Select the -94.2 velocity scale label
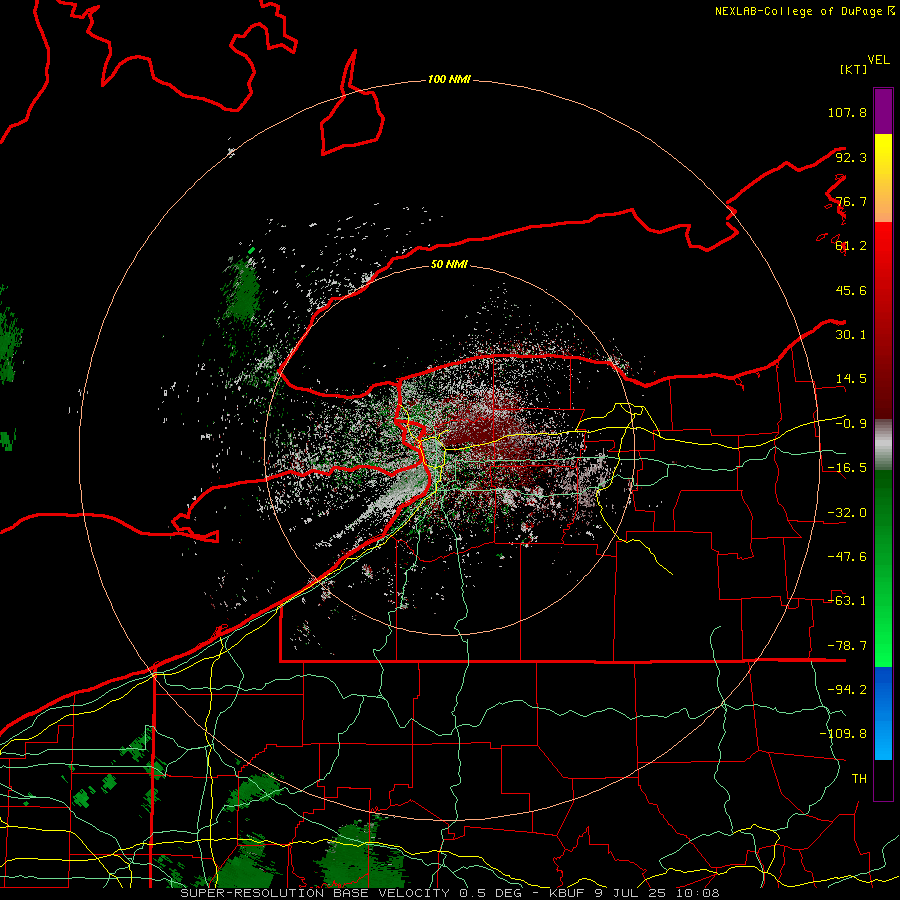Viewport: 900px width, 900px height. 847,690
